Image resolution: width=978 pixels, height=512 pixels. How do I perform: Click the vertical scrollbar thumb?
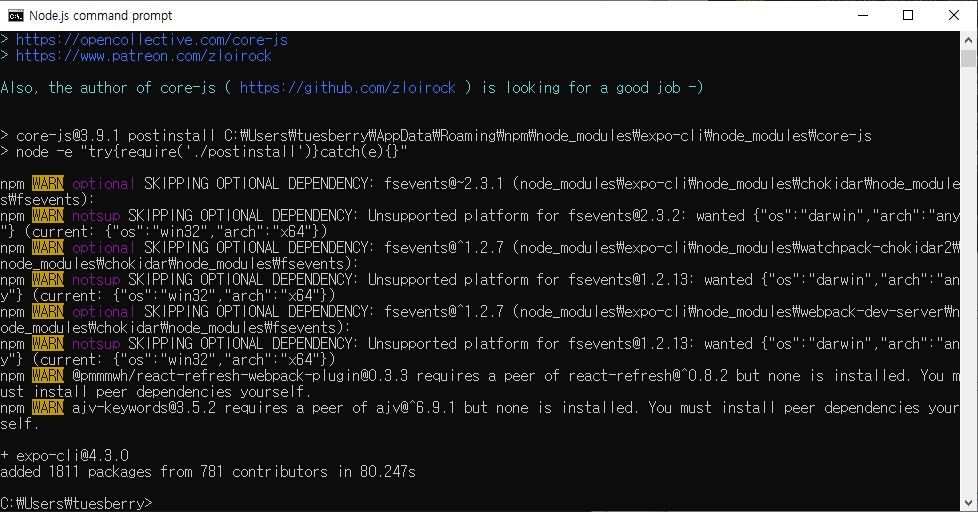coord(968,59)
